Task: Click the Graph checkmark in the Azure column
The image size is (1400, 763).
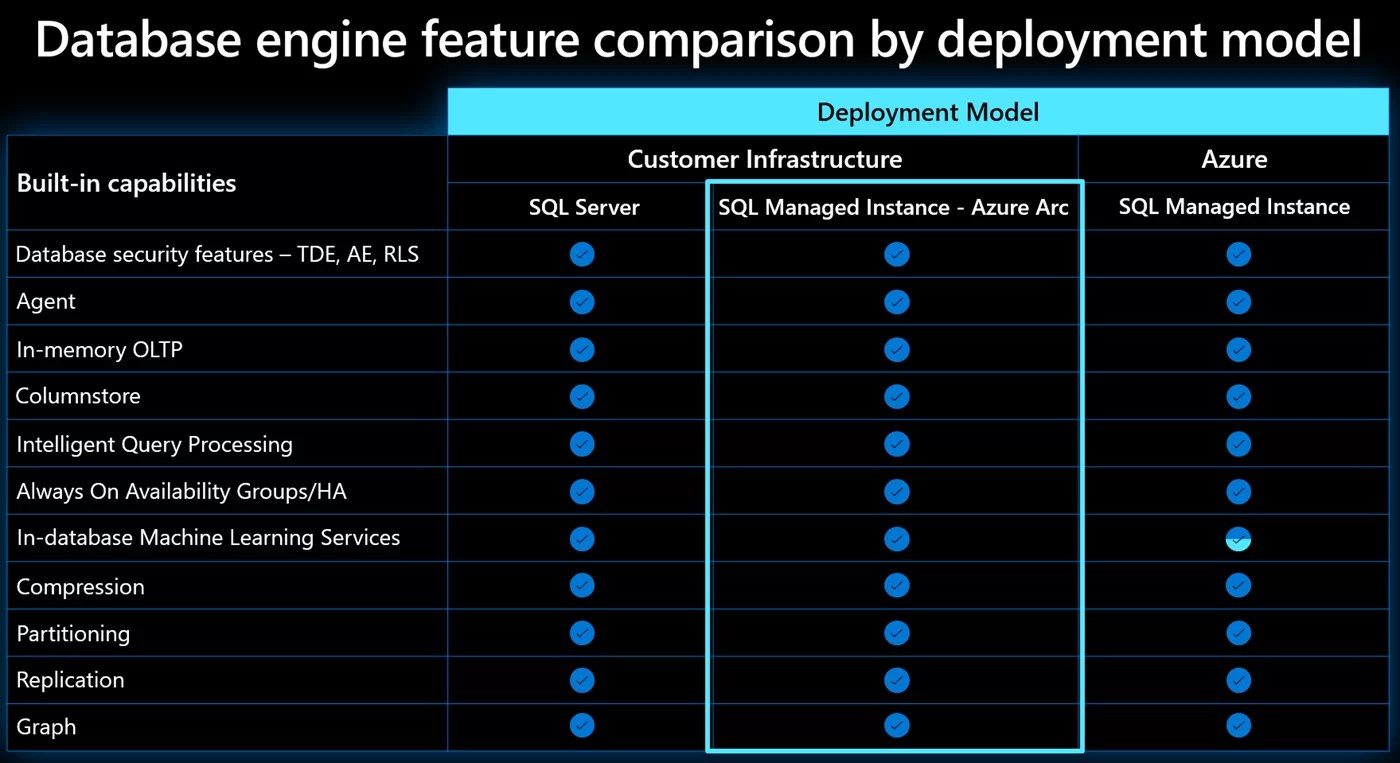Action: point(1239,725)
